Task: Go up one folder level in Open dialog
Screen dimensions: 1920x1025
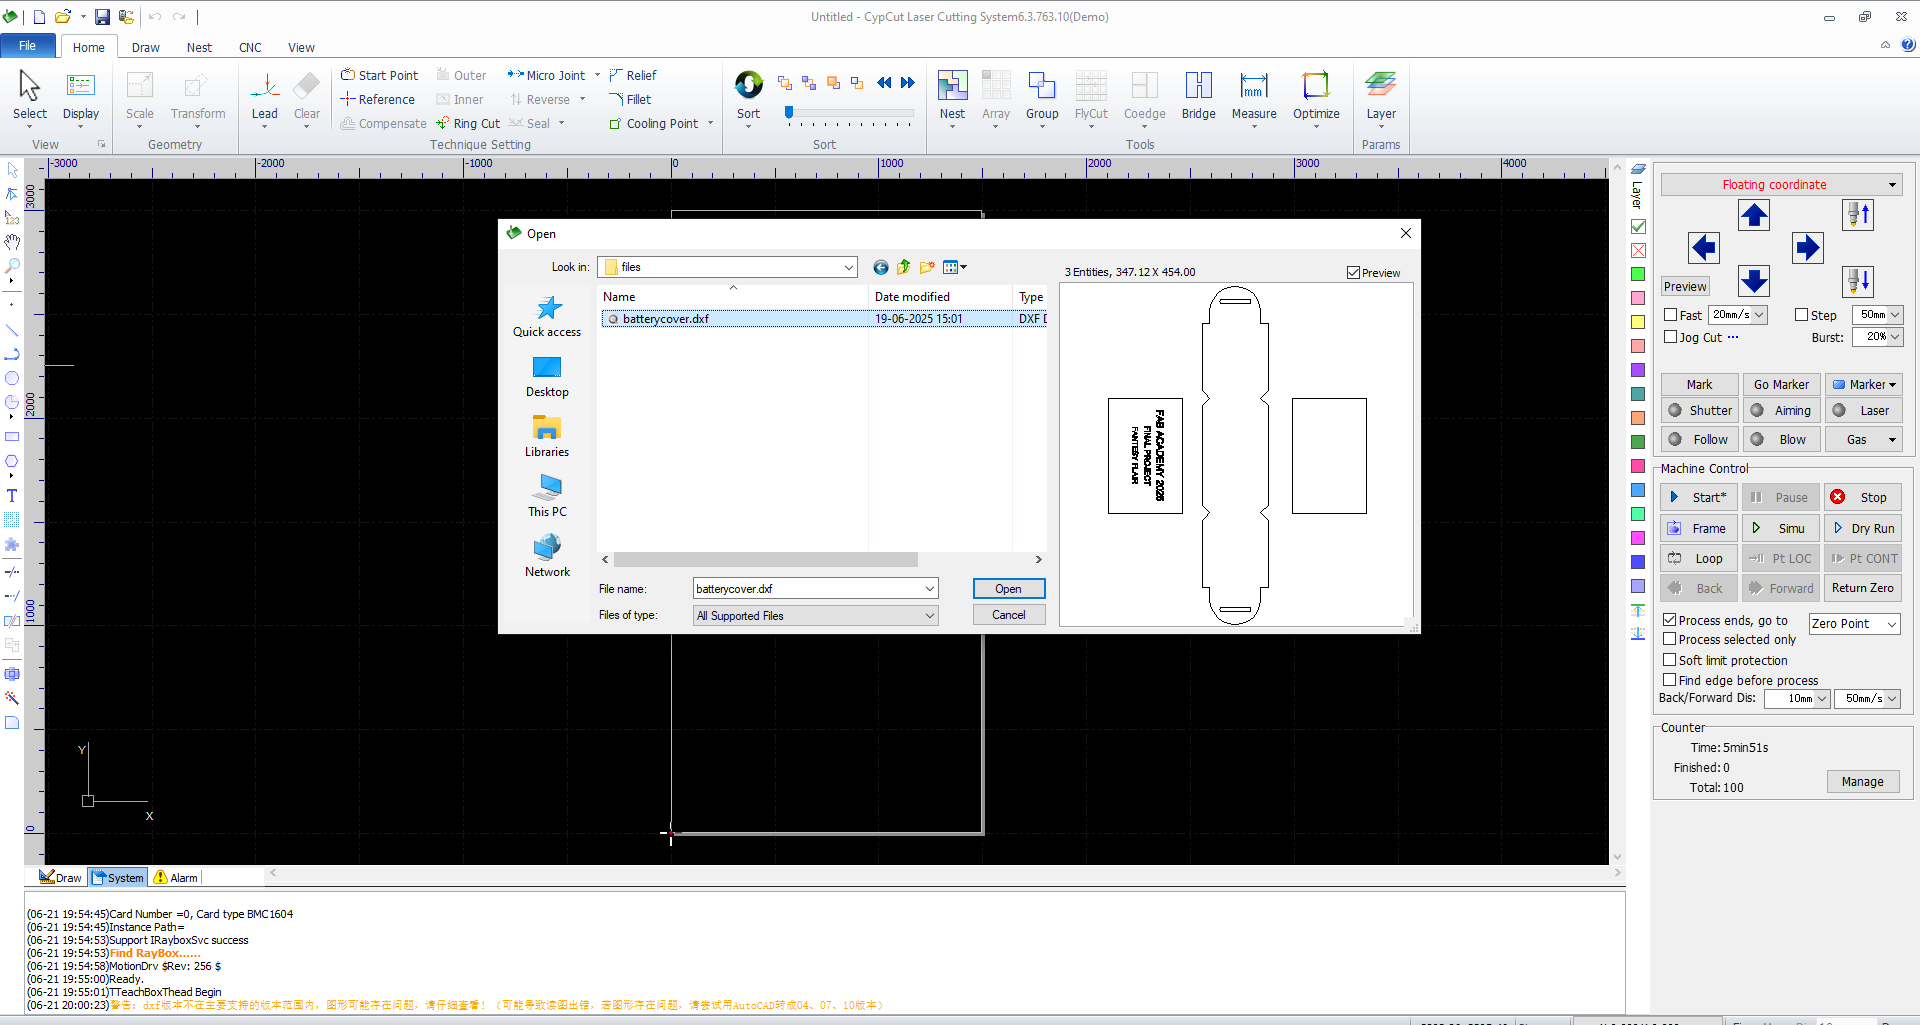Action: tap(904, 267)
